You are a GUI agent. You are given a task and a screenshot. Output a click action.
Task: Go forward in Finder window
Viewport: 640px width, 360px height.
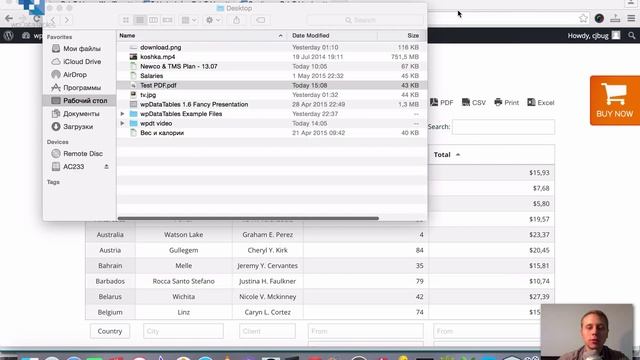tap(67, 20)
